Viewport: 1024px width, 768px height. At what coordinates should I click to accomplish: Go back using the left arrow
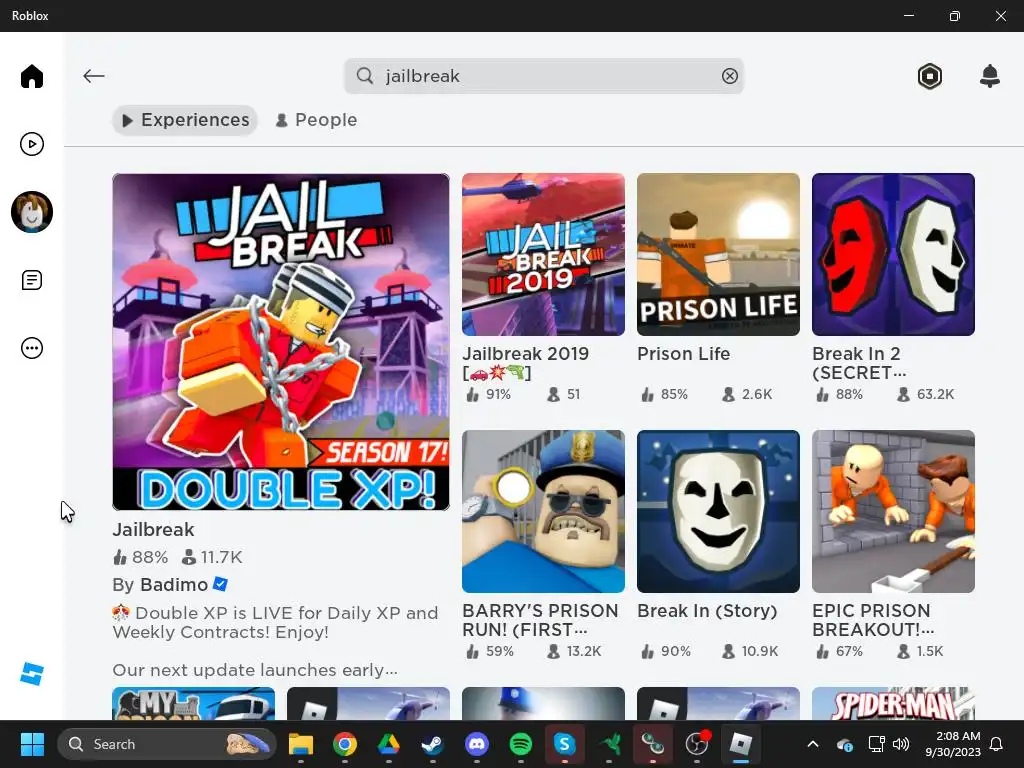tap(93, 76)
